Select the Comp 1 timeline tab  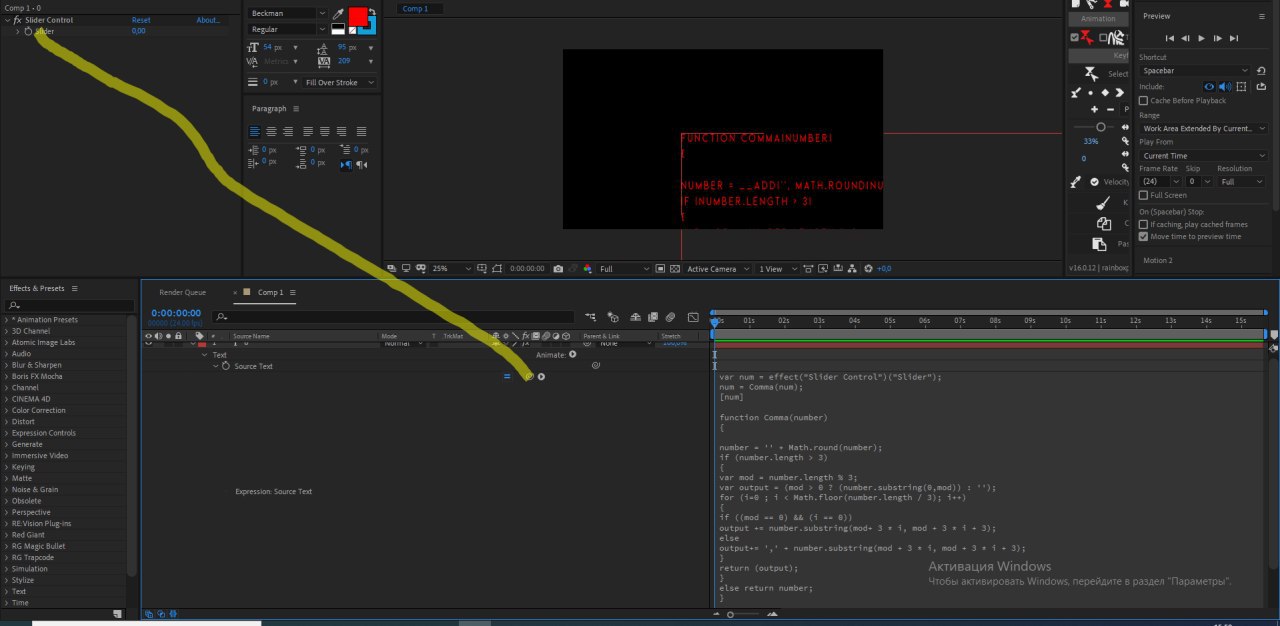click(x=270, y=292)
